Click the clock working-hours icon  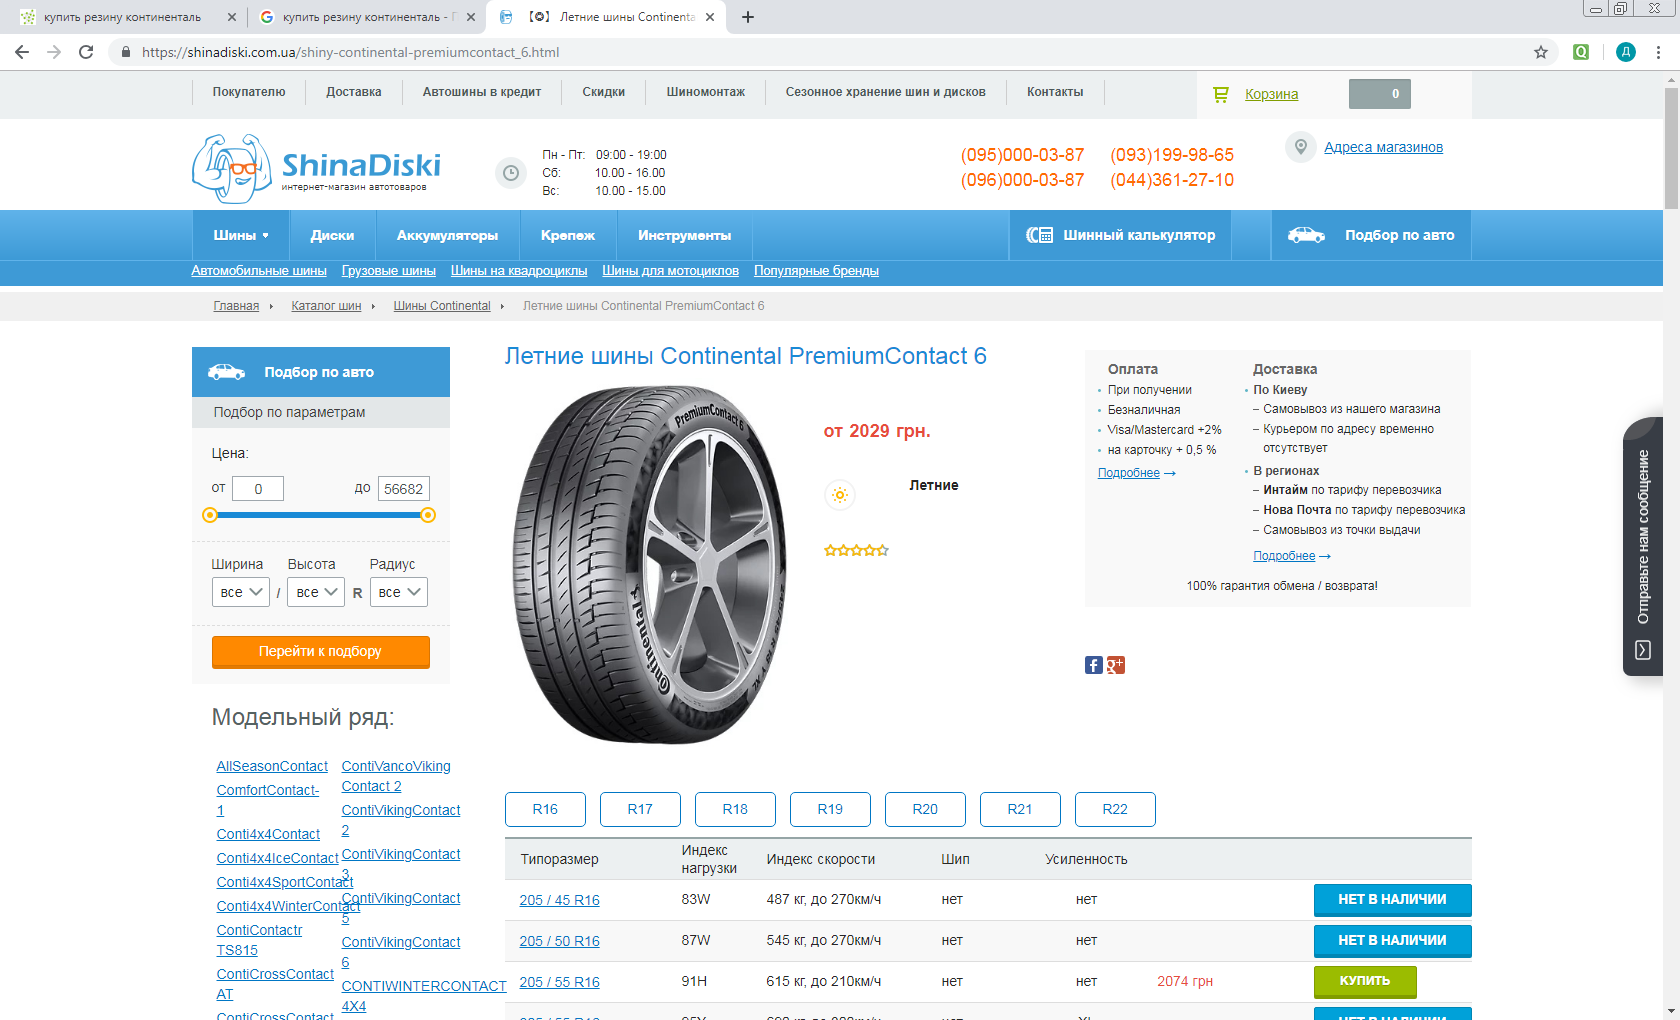click(511, 173)
